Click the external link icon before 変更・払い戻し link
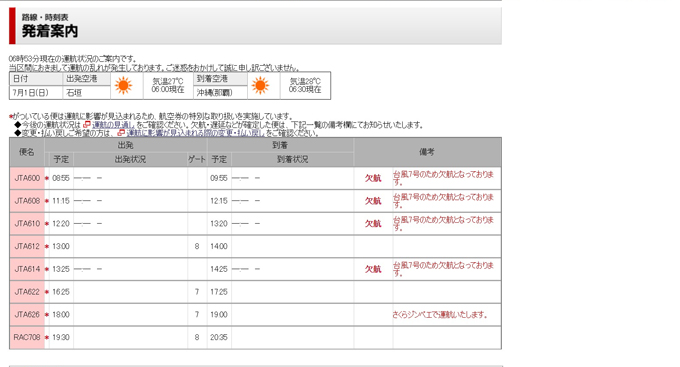This screenshot has height=367, width=680. pos(121,133)
